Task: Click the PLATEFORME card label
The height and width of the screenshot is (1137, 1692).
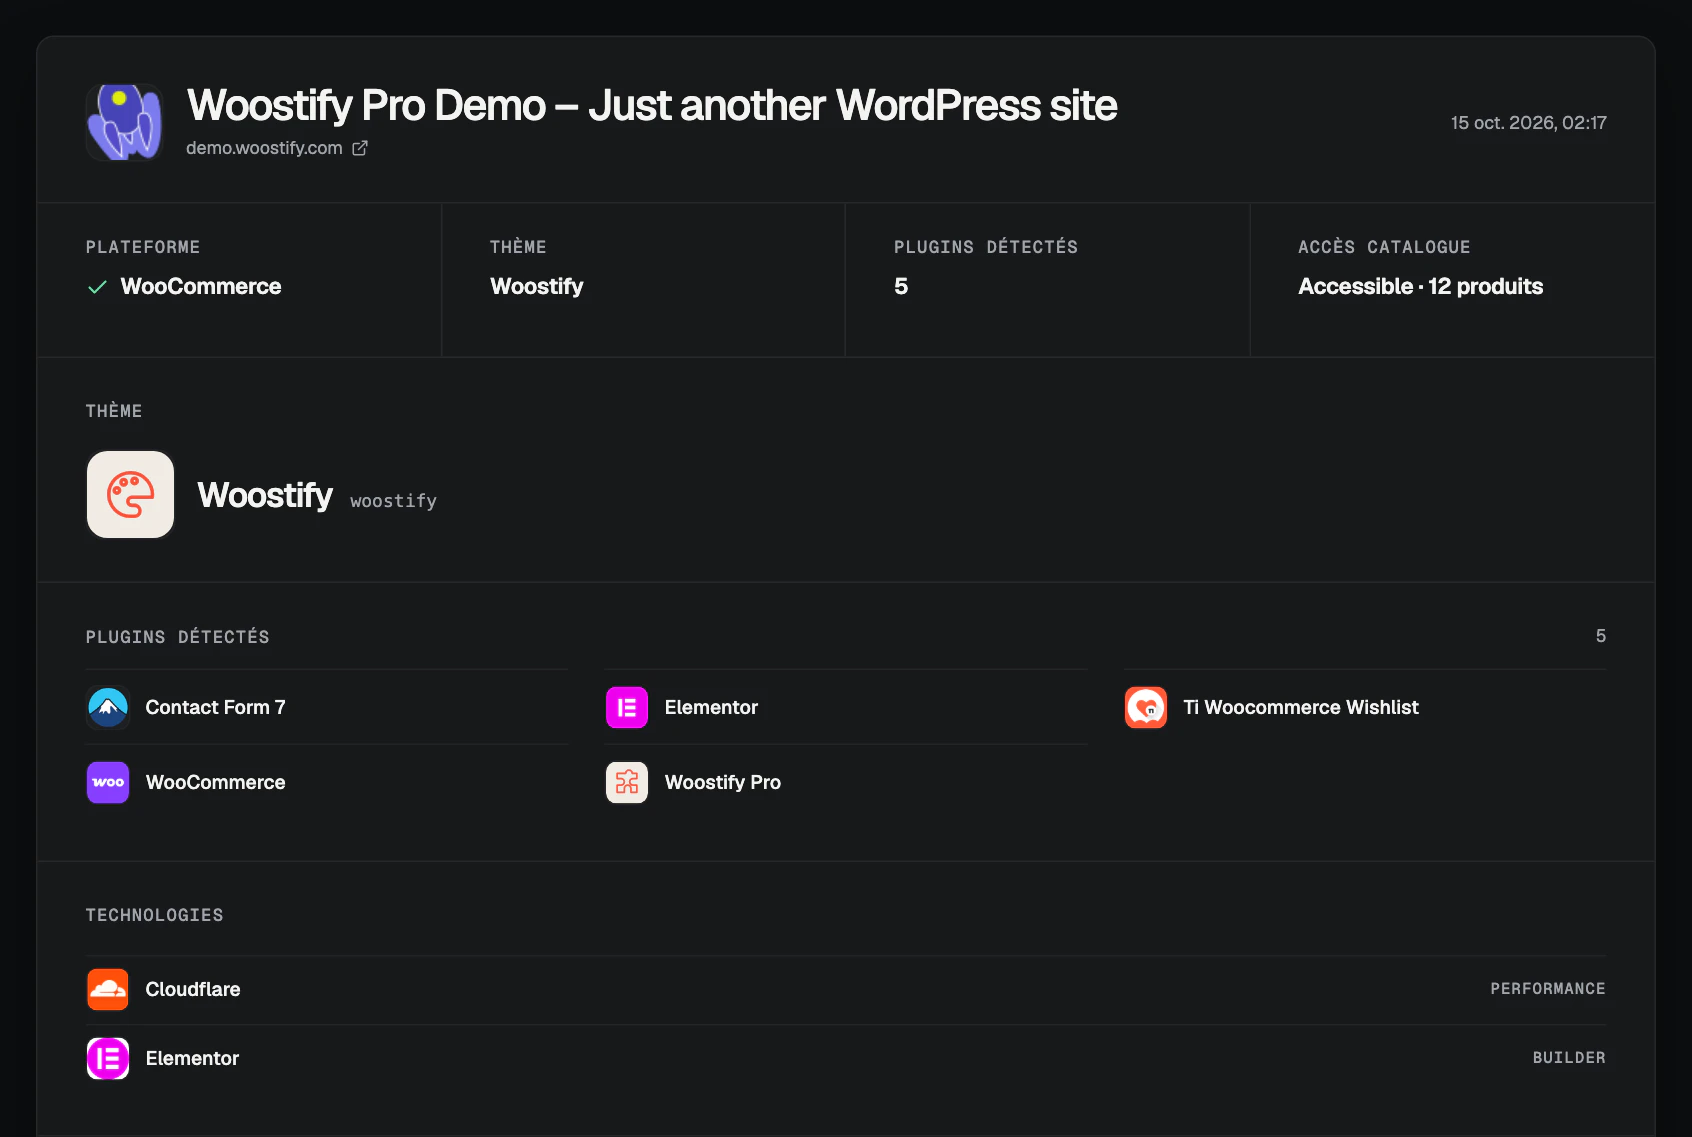Action: point(143,247)
